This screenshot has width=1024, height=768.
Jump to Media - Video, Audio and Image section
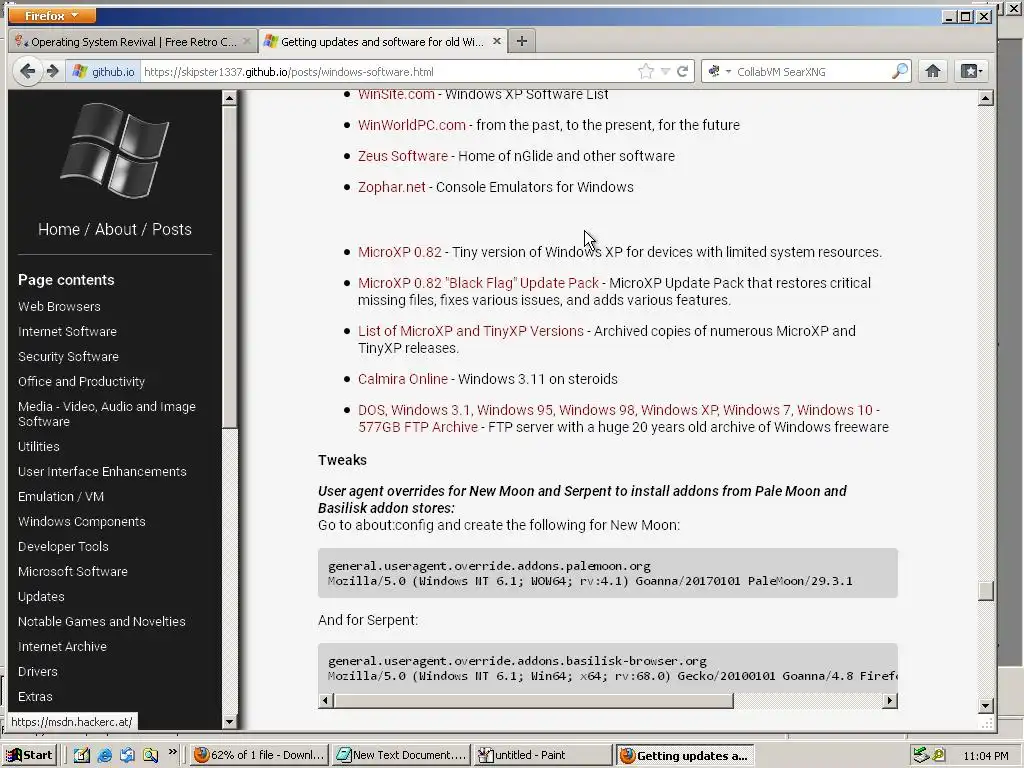click(x=106, y=414)
